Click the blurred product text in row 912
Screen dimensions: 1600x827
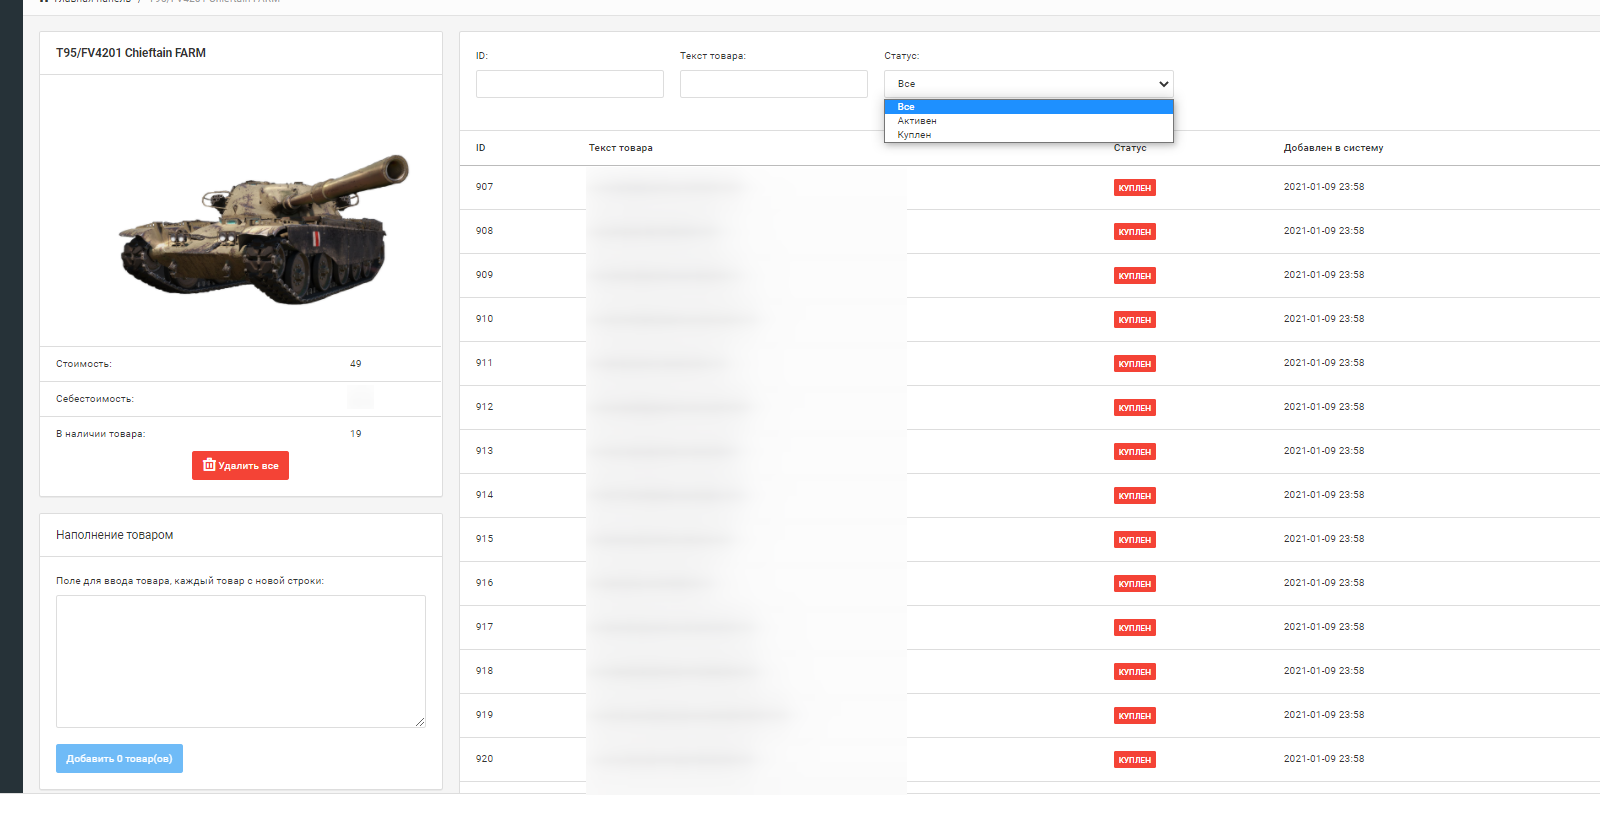click(670, 407)
